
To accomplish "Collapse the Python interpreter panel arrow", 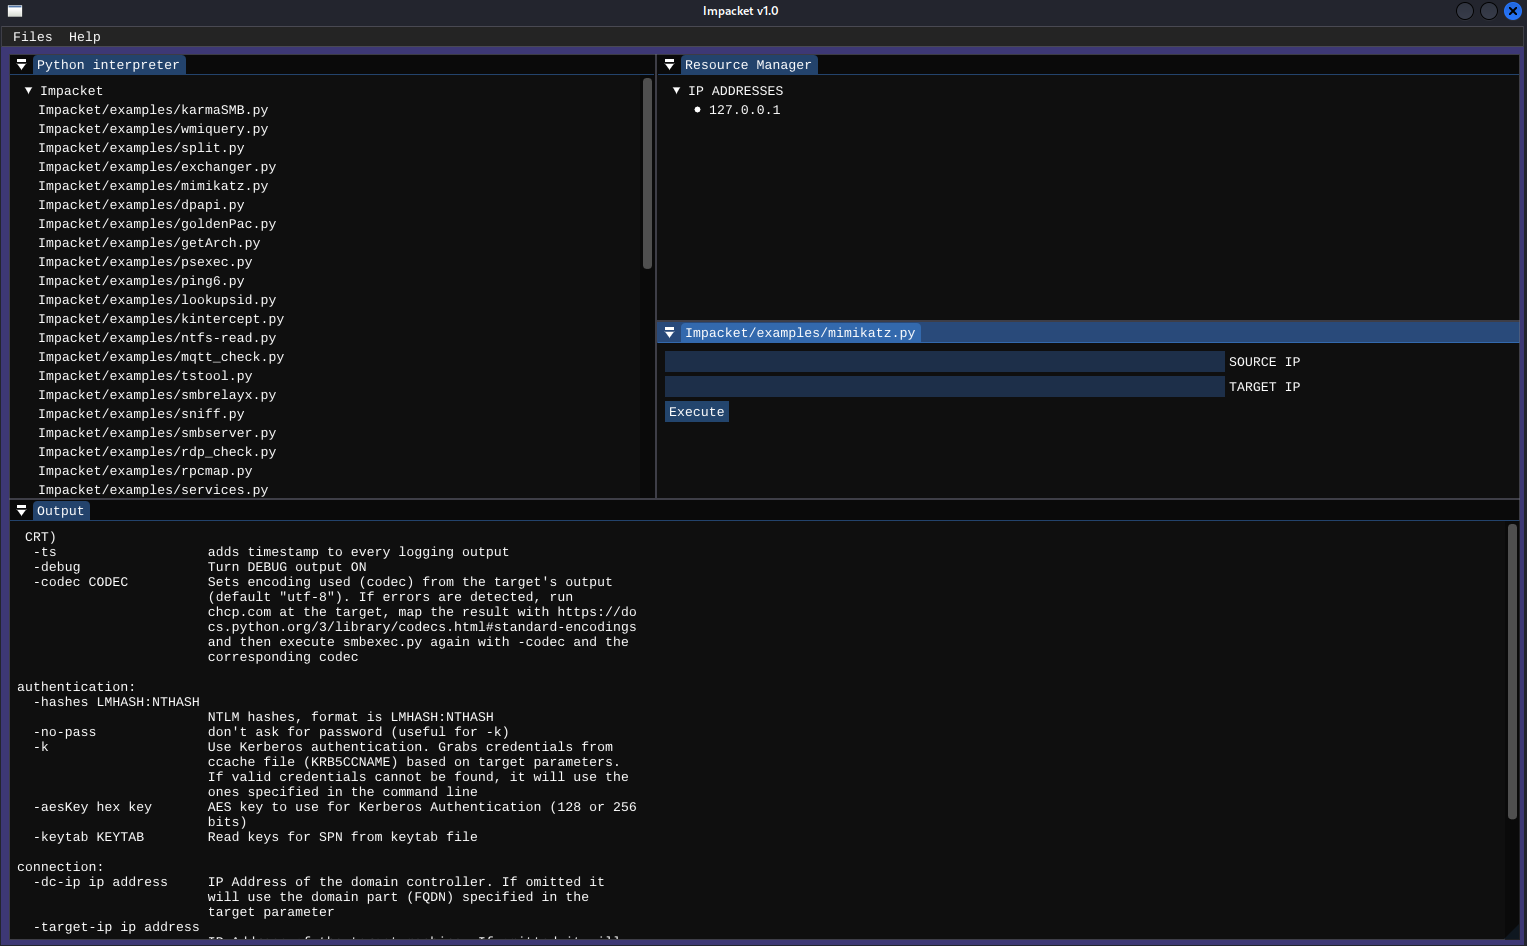I will point(21,64).
